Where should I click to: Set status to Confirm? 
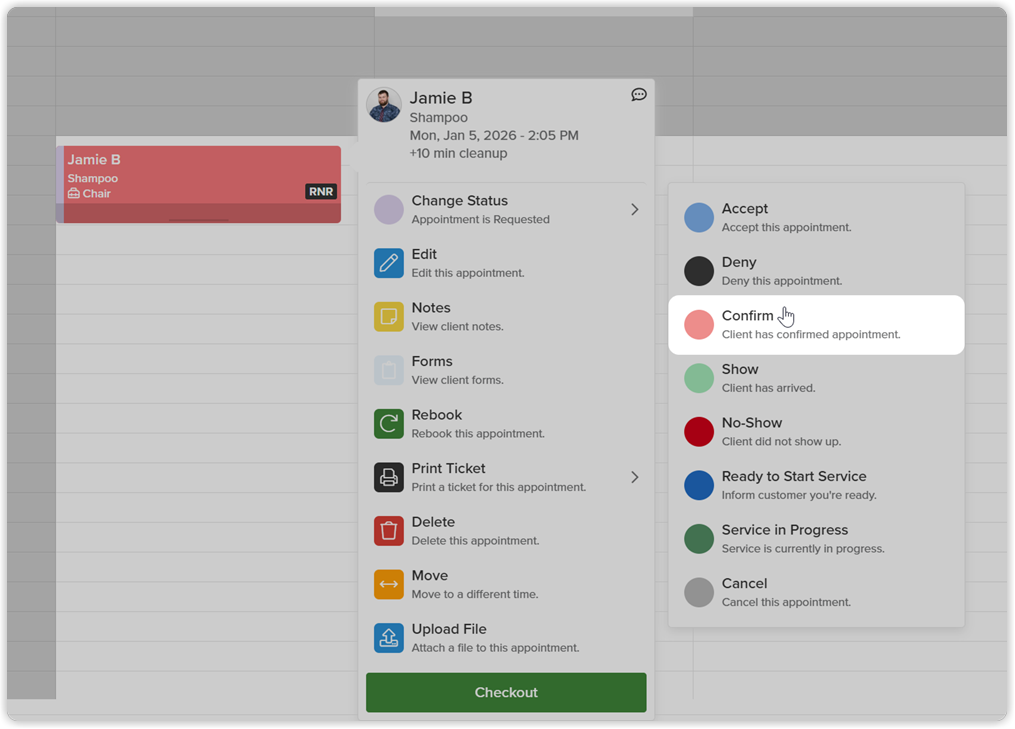click(816, 325)
